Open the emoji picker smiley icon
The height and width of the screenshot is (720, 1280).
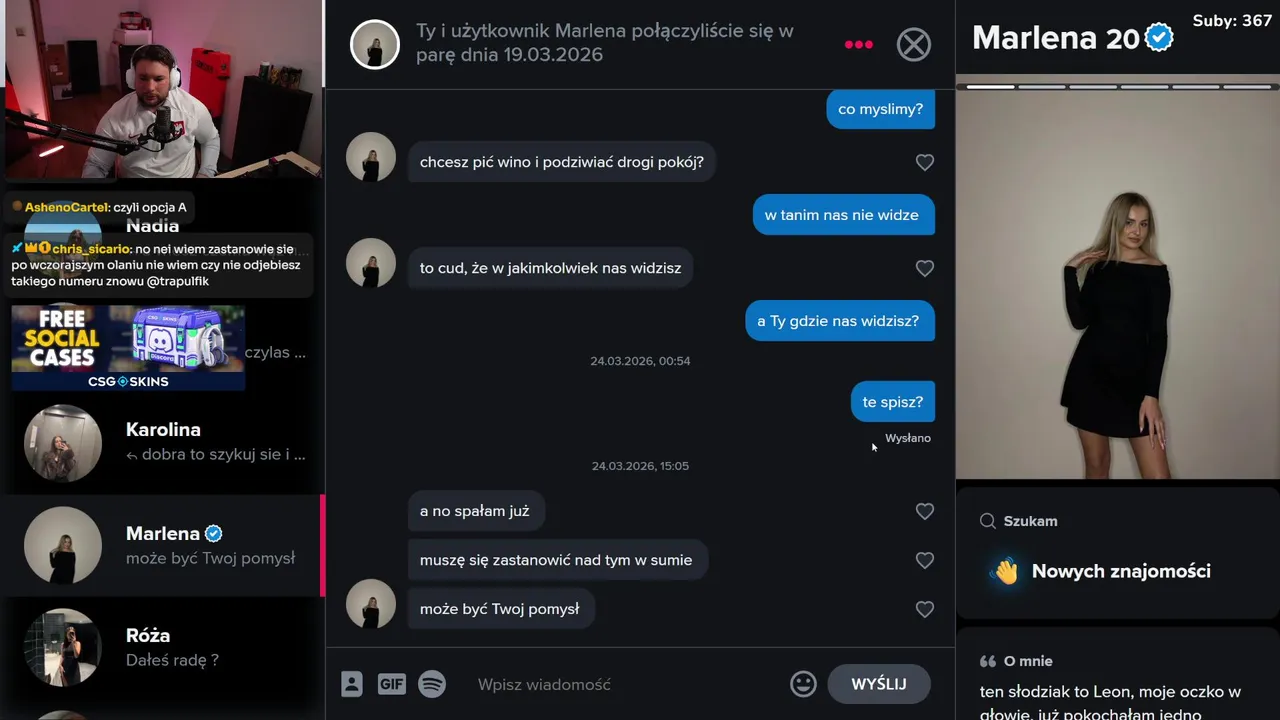pos(803,684)
